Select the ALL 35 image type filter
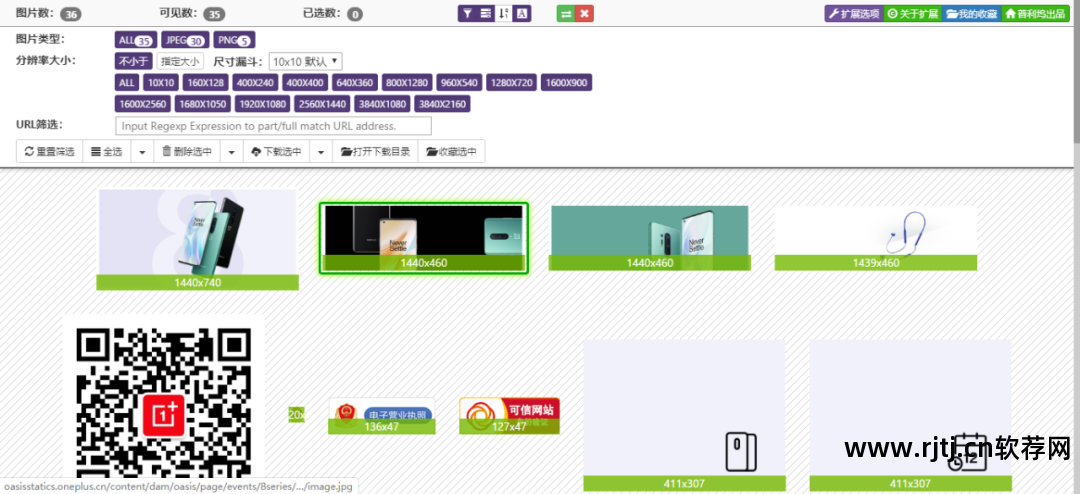This screenshot has height=494, width=1080. (136, 40)
